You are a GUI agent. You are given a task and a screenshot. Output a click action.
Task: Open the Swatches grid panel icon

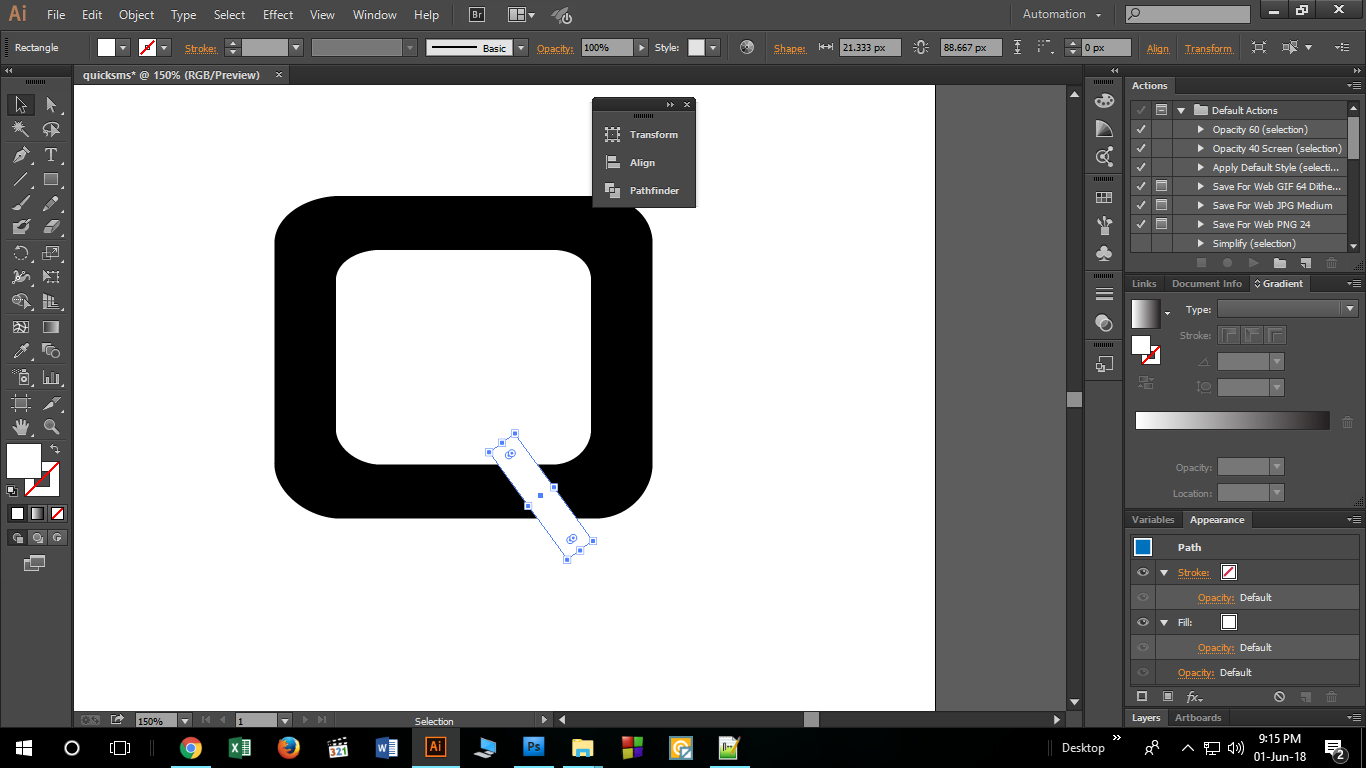click(1104, 197)
